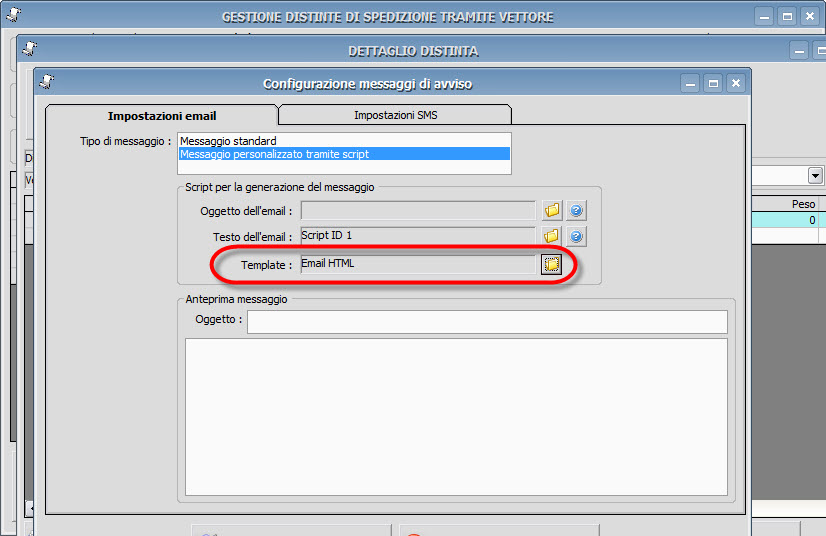This screenshot has width=826, height=536.
Task: Maximize the Gestione Distinte di Spedizione window
Action: pos(788,17)
